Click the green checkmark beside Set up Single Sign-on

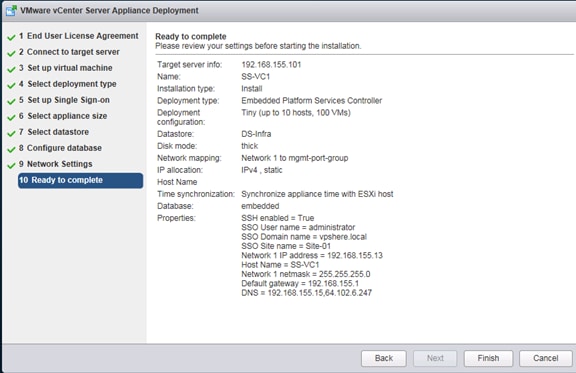(x=11, y=101)
